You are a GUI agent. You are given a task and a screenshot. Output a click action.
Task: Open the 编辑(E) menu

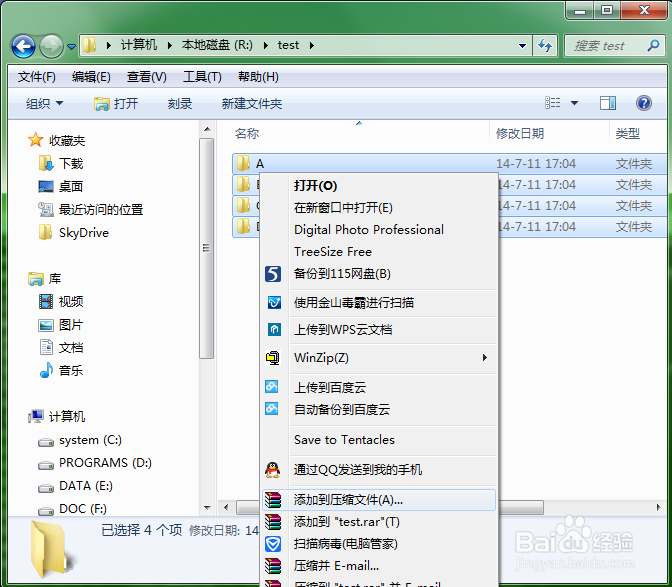click(x=91, y=77)
